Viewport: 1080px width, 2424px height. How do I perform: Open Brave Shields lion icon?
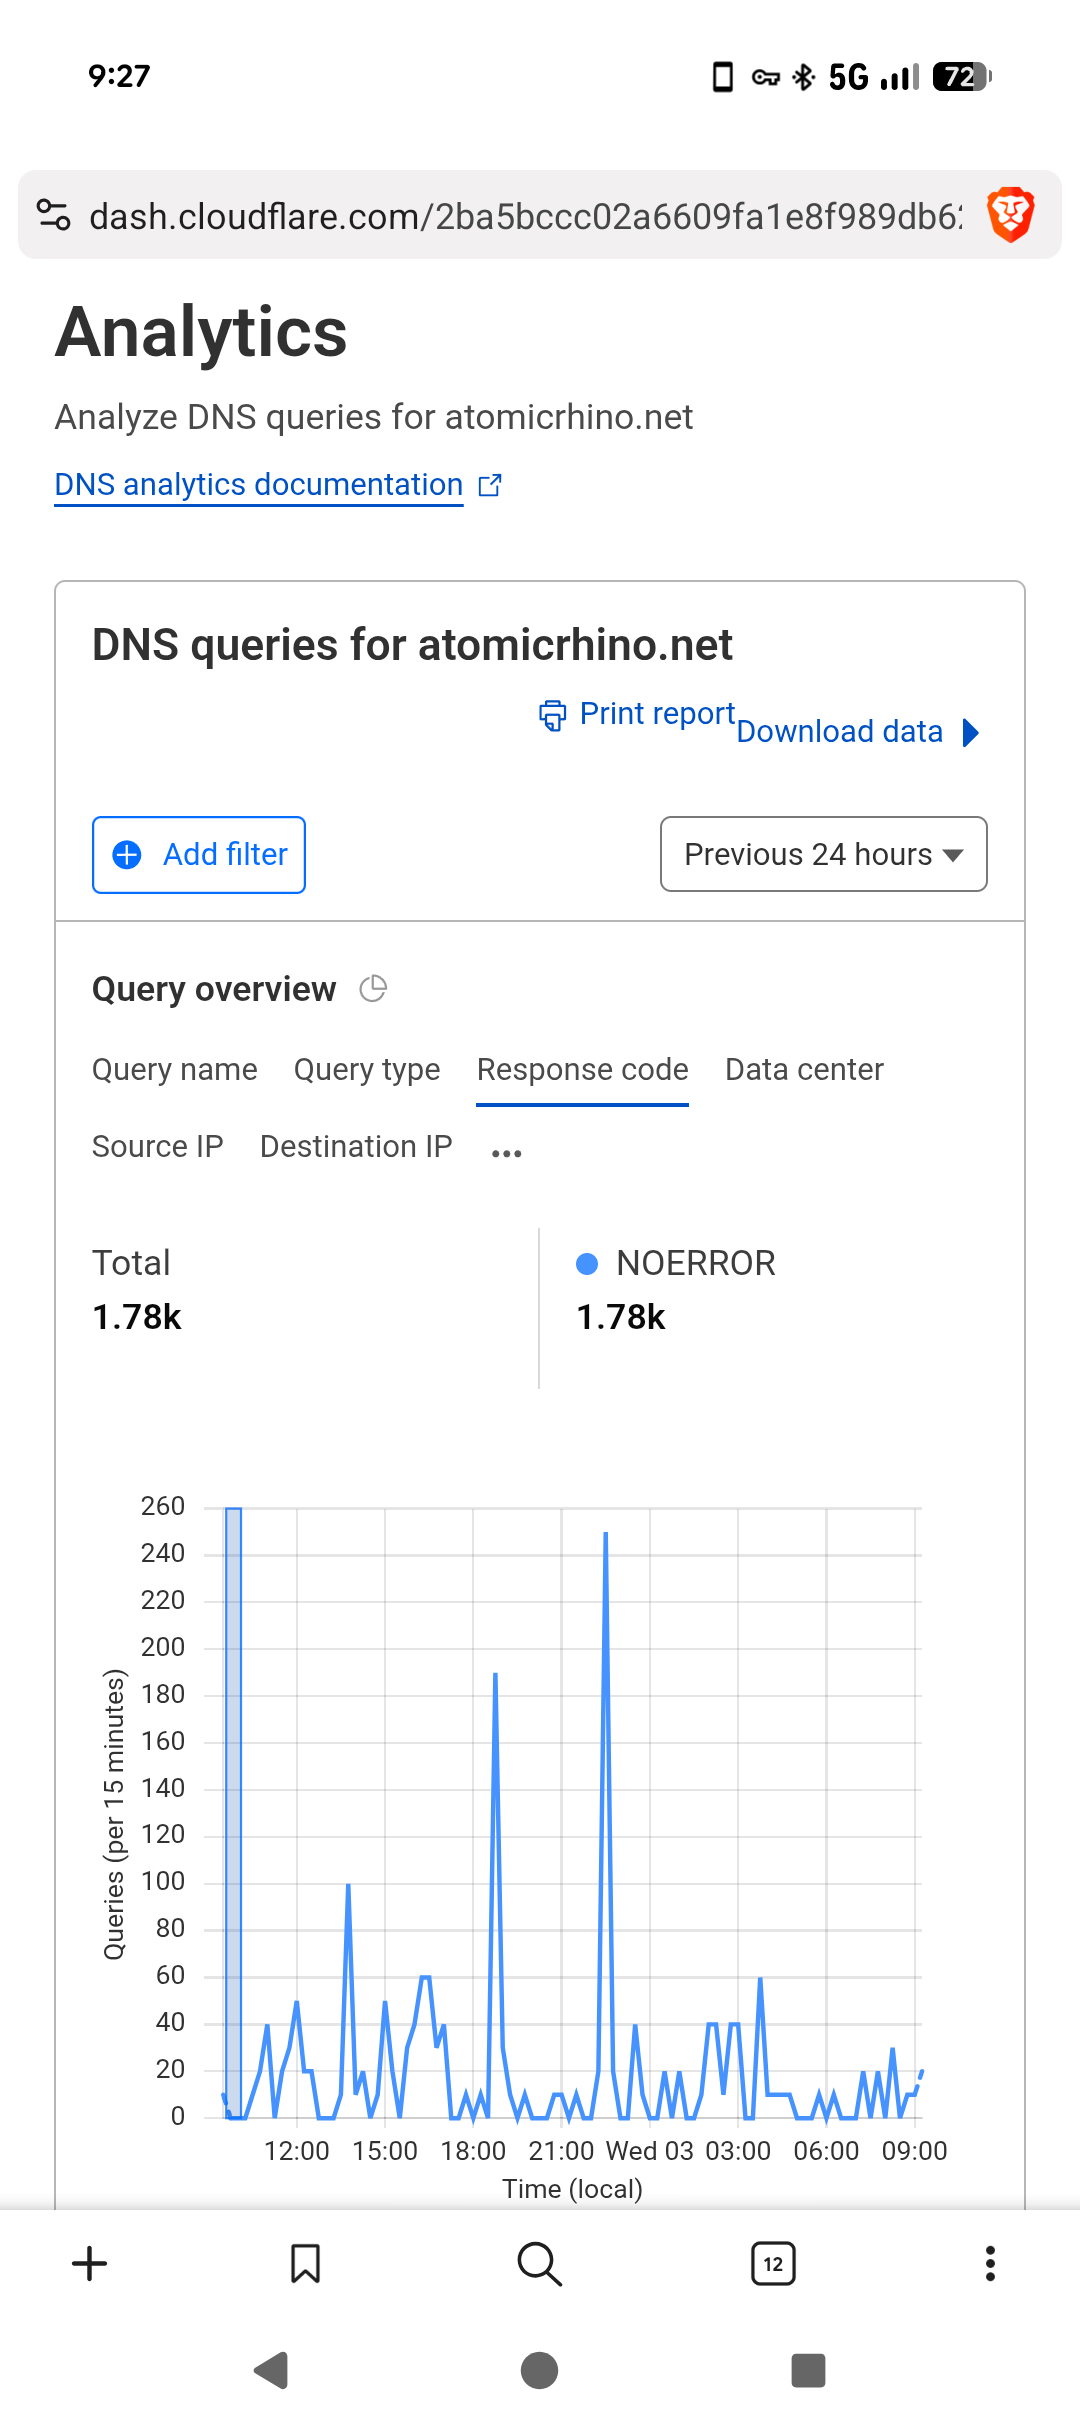tap(1010, 215)
